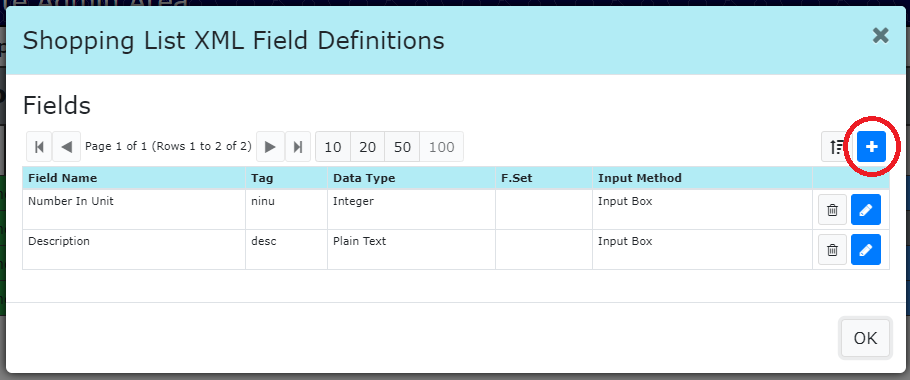Show 50 rows per page
Image resolution: width=910 pixels, height=380 pixels.
point(402,147)
